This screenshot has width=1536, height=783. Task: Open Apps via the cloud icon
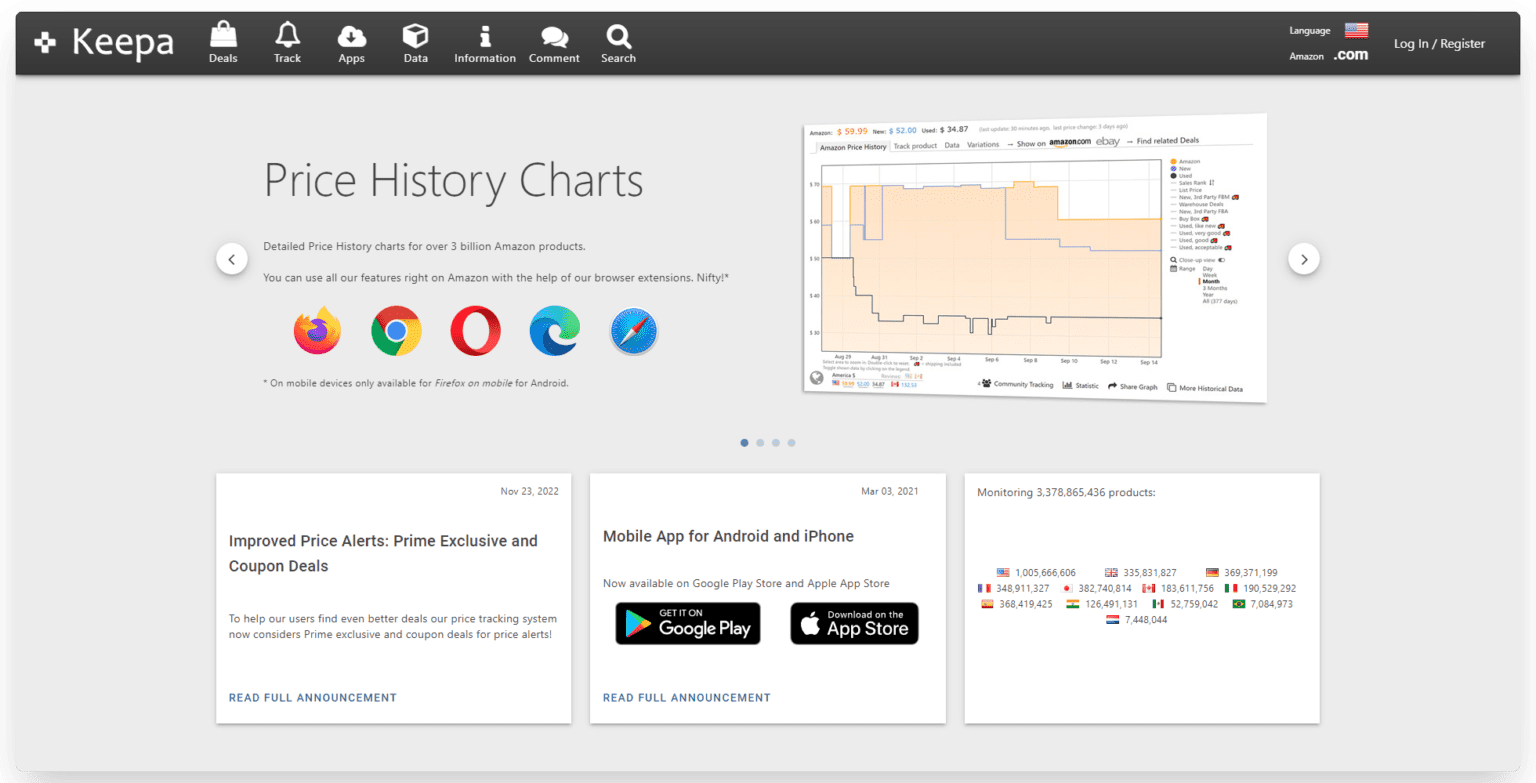(351, 40)
